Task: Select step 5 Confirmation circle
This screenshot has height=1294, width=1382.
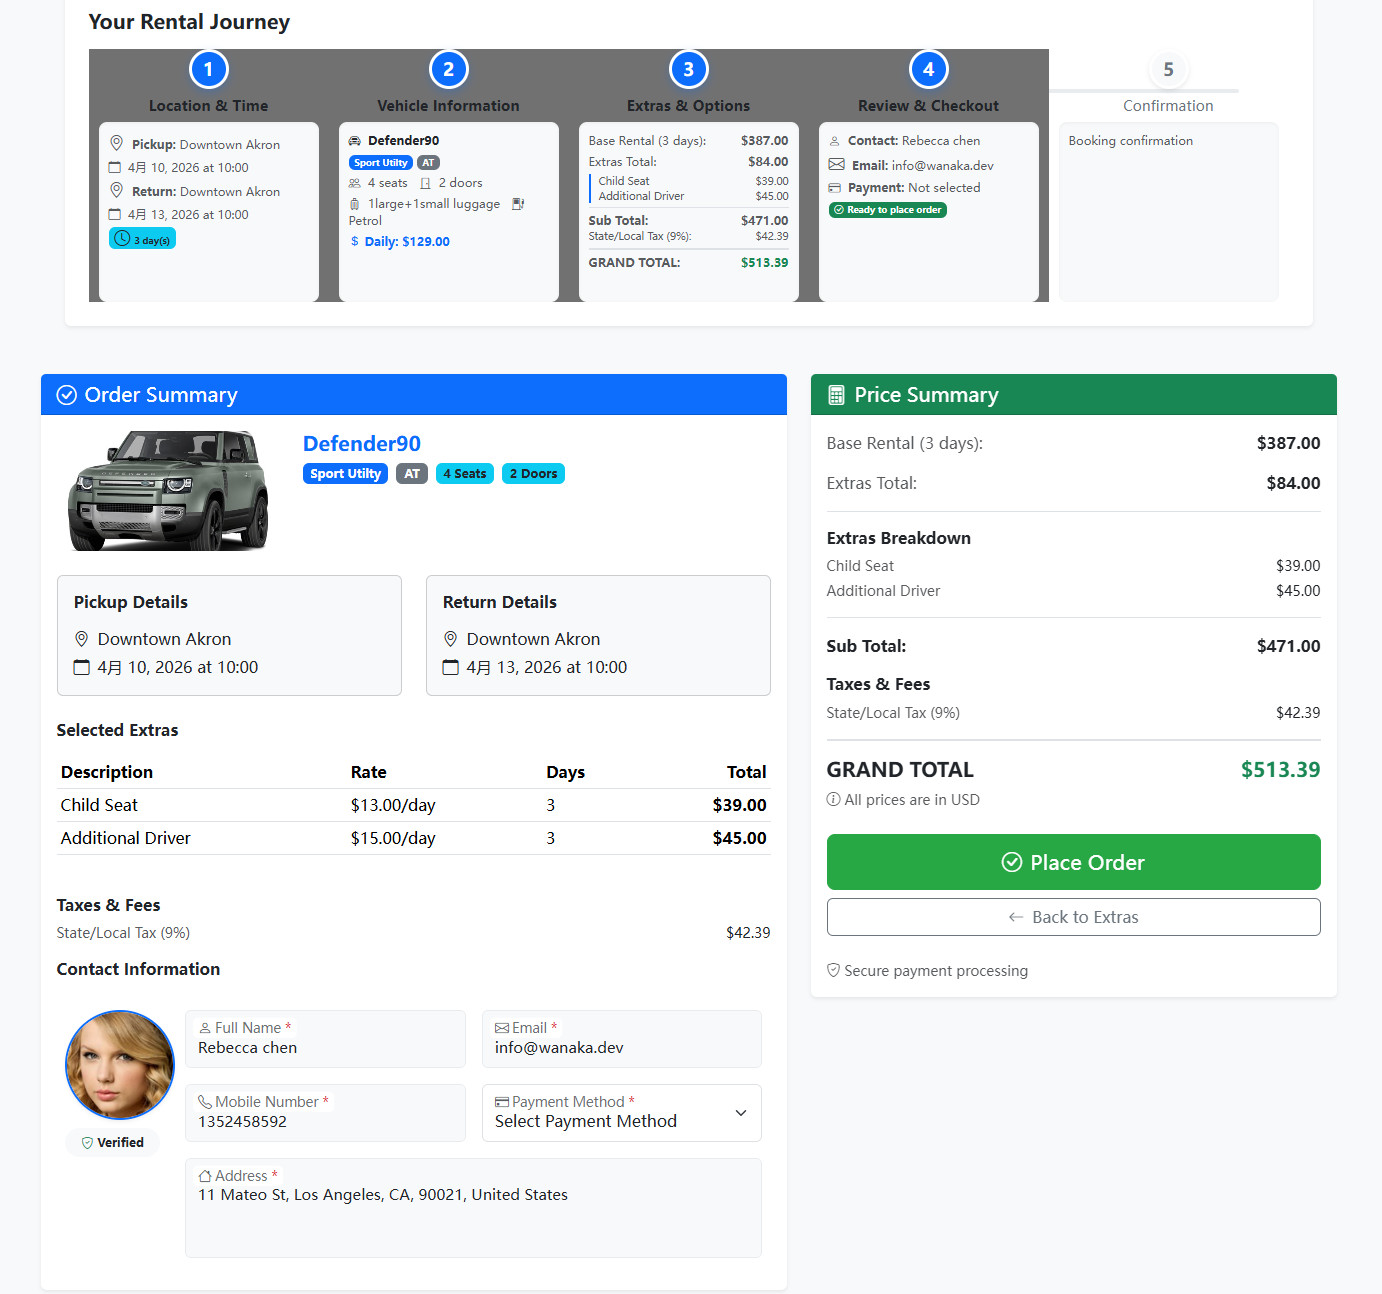Action: click(1168, 70)
